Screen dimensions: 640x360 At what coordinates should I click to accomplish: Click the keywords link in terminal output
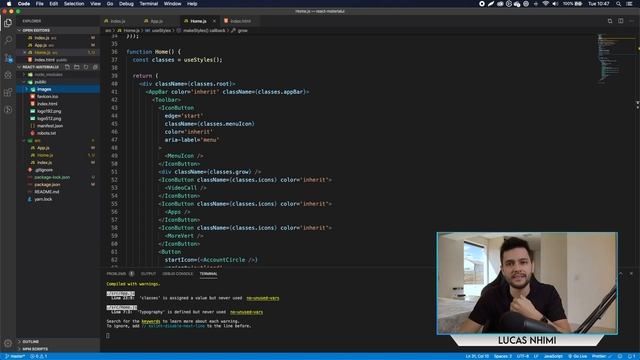(x=151, y=321)
